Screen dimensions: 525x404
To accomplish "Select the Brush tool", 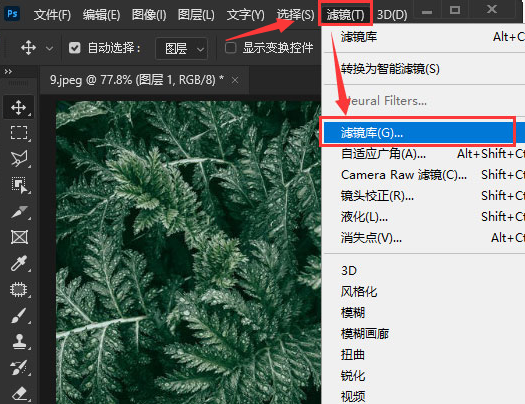I will click(x=18, y=316).
